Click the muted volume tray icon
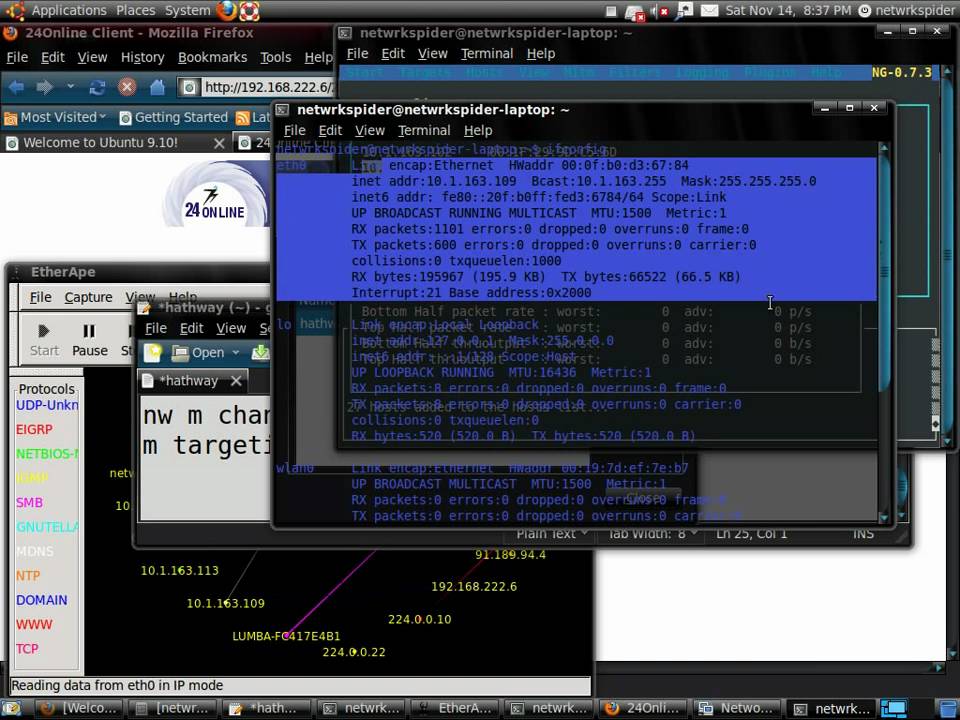This screenshot has height=720, width=960. (660, 10)
